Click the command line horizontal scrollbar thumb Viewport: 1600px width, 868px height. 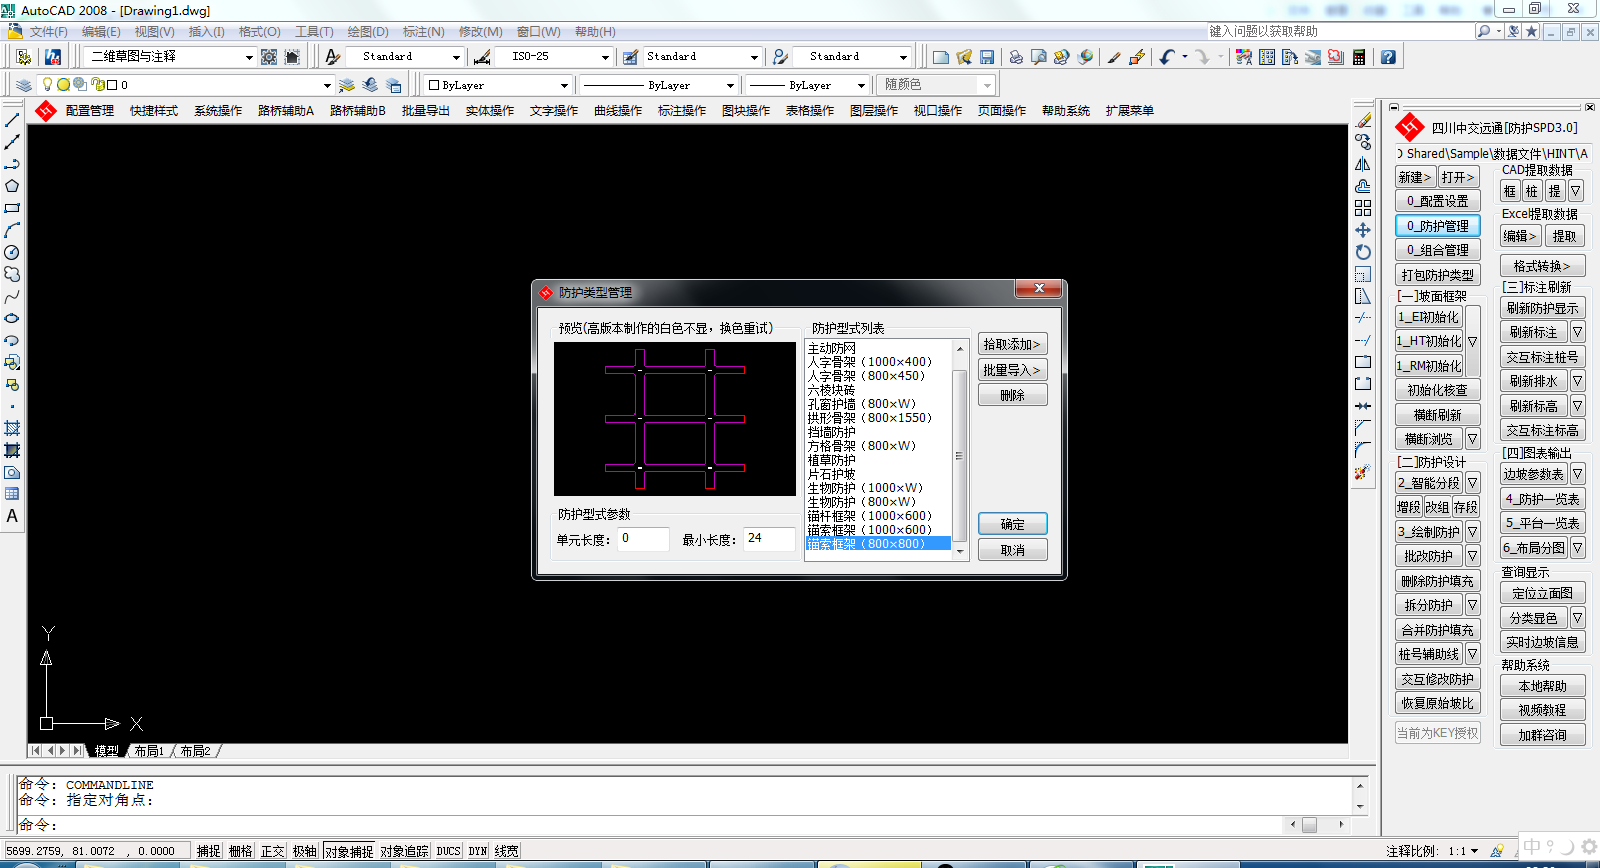point(1309,825)
